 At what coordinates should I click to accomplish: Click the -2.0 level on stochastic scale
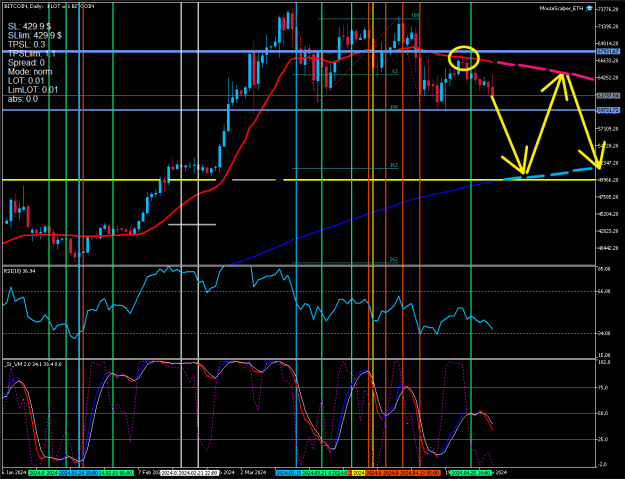(x=605, y=465)
